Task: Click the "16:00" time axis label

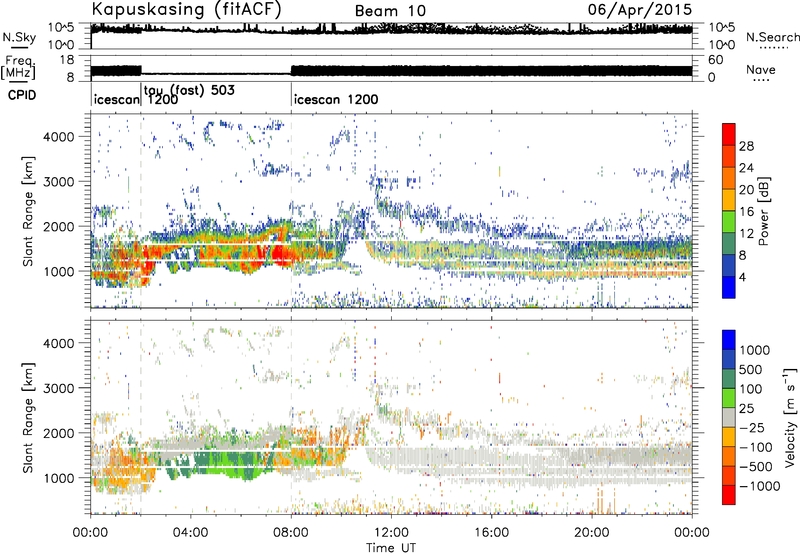Action: [x=491, y=533]
